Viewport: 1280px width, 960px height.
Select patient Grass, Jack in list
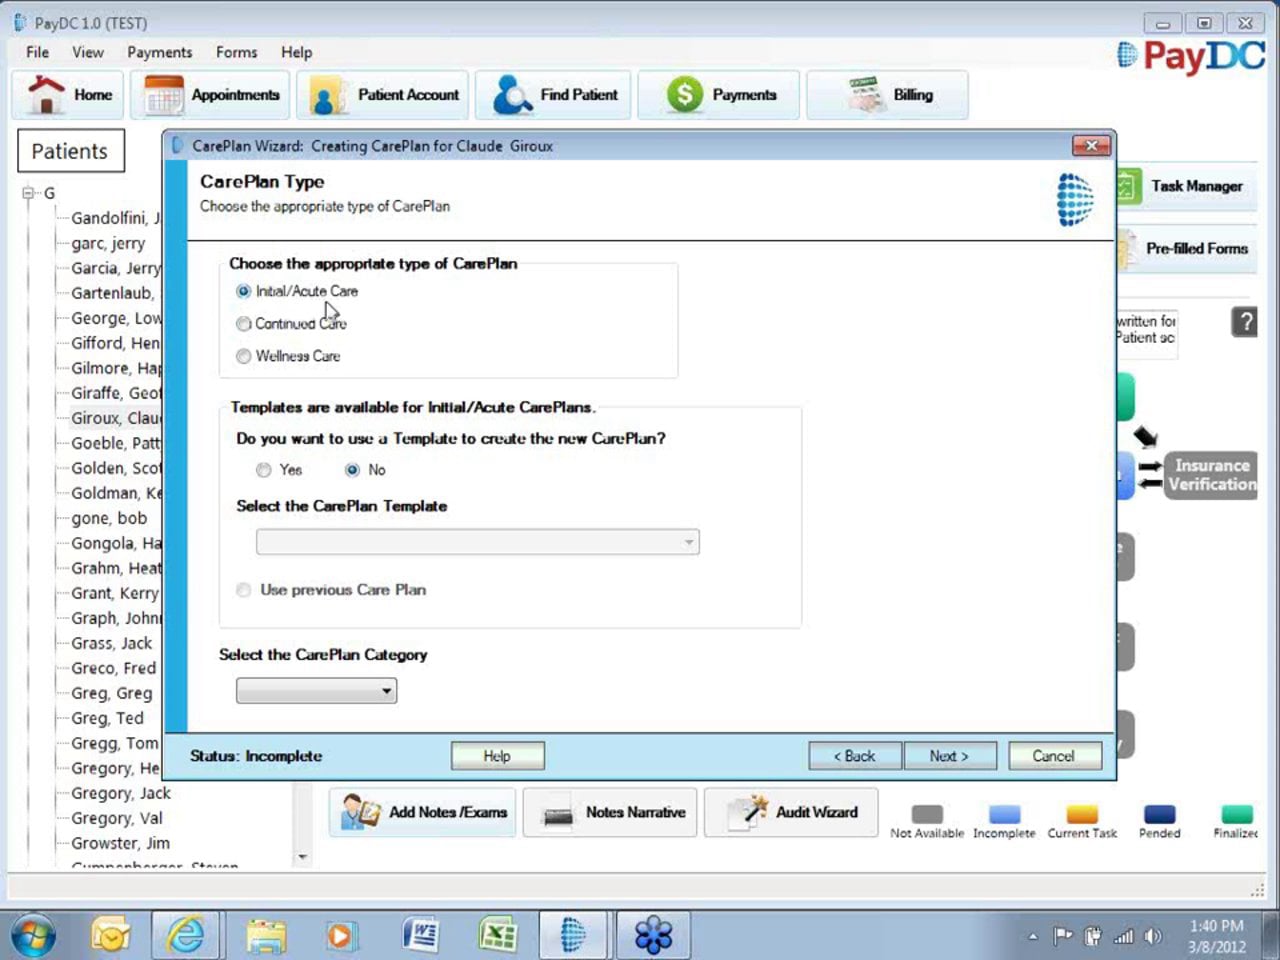pyautogui.click(x=111, y=643)
